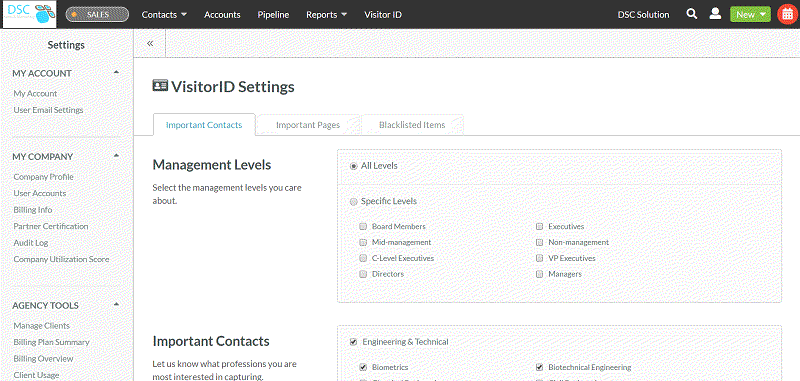Uncheck Engineering & Technical checkbox
This screenshot has height=381, width=800.
(x=353, y=342)
